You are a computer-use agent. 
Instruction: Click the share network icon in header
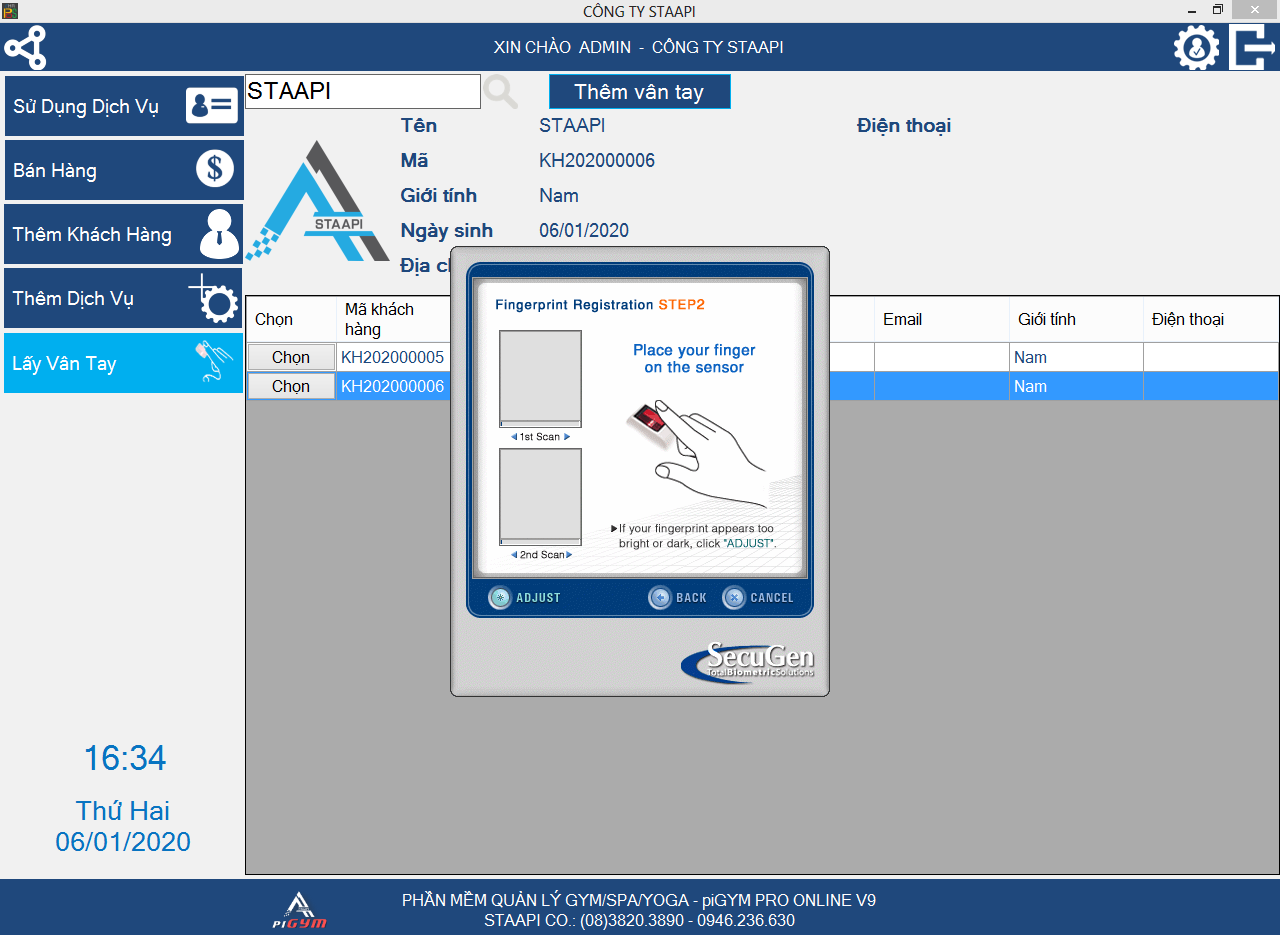tap(25, 47)
